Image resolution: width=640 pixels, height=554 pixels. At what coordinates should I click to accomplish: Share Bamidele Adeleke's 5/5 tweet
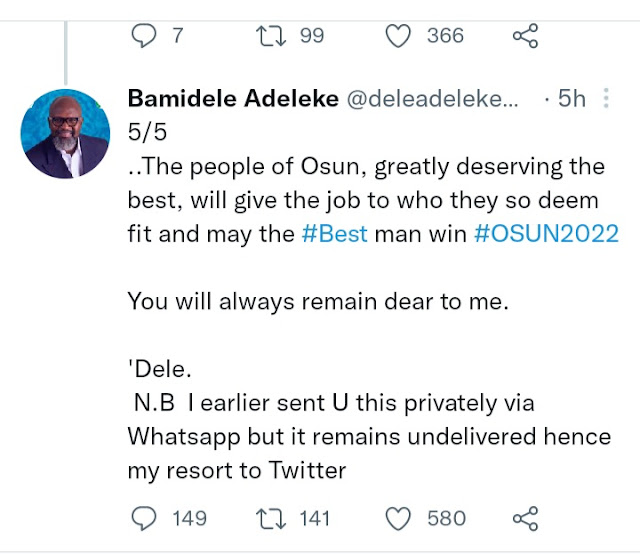(525, 517)
